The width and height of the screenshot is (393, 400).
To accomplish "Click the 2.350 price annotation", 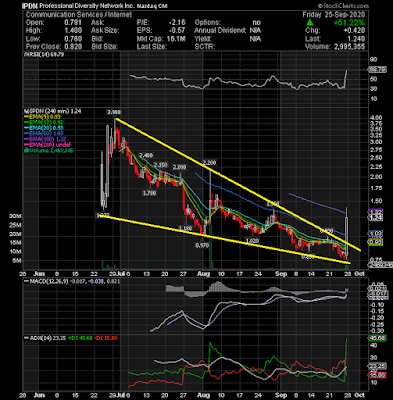I will click(161, 165).
